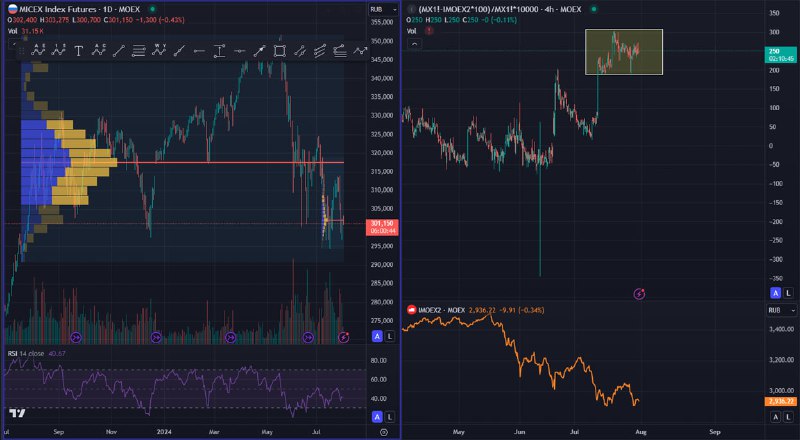Open the spread formula symbol icon
This screenshot has width=800, height=440.
(411, 9)
